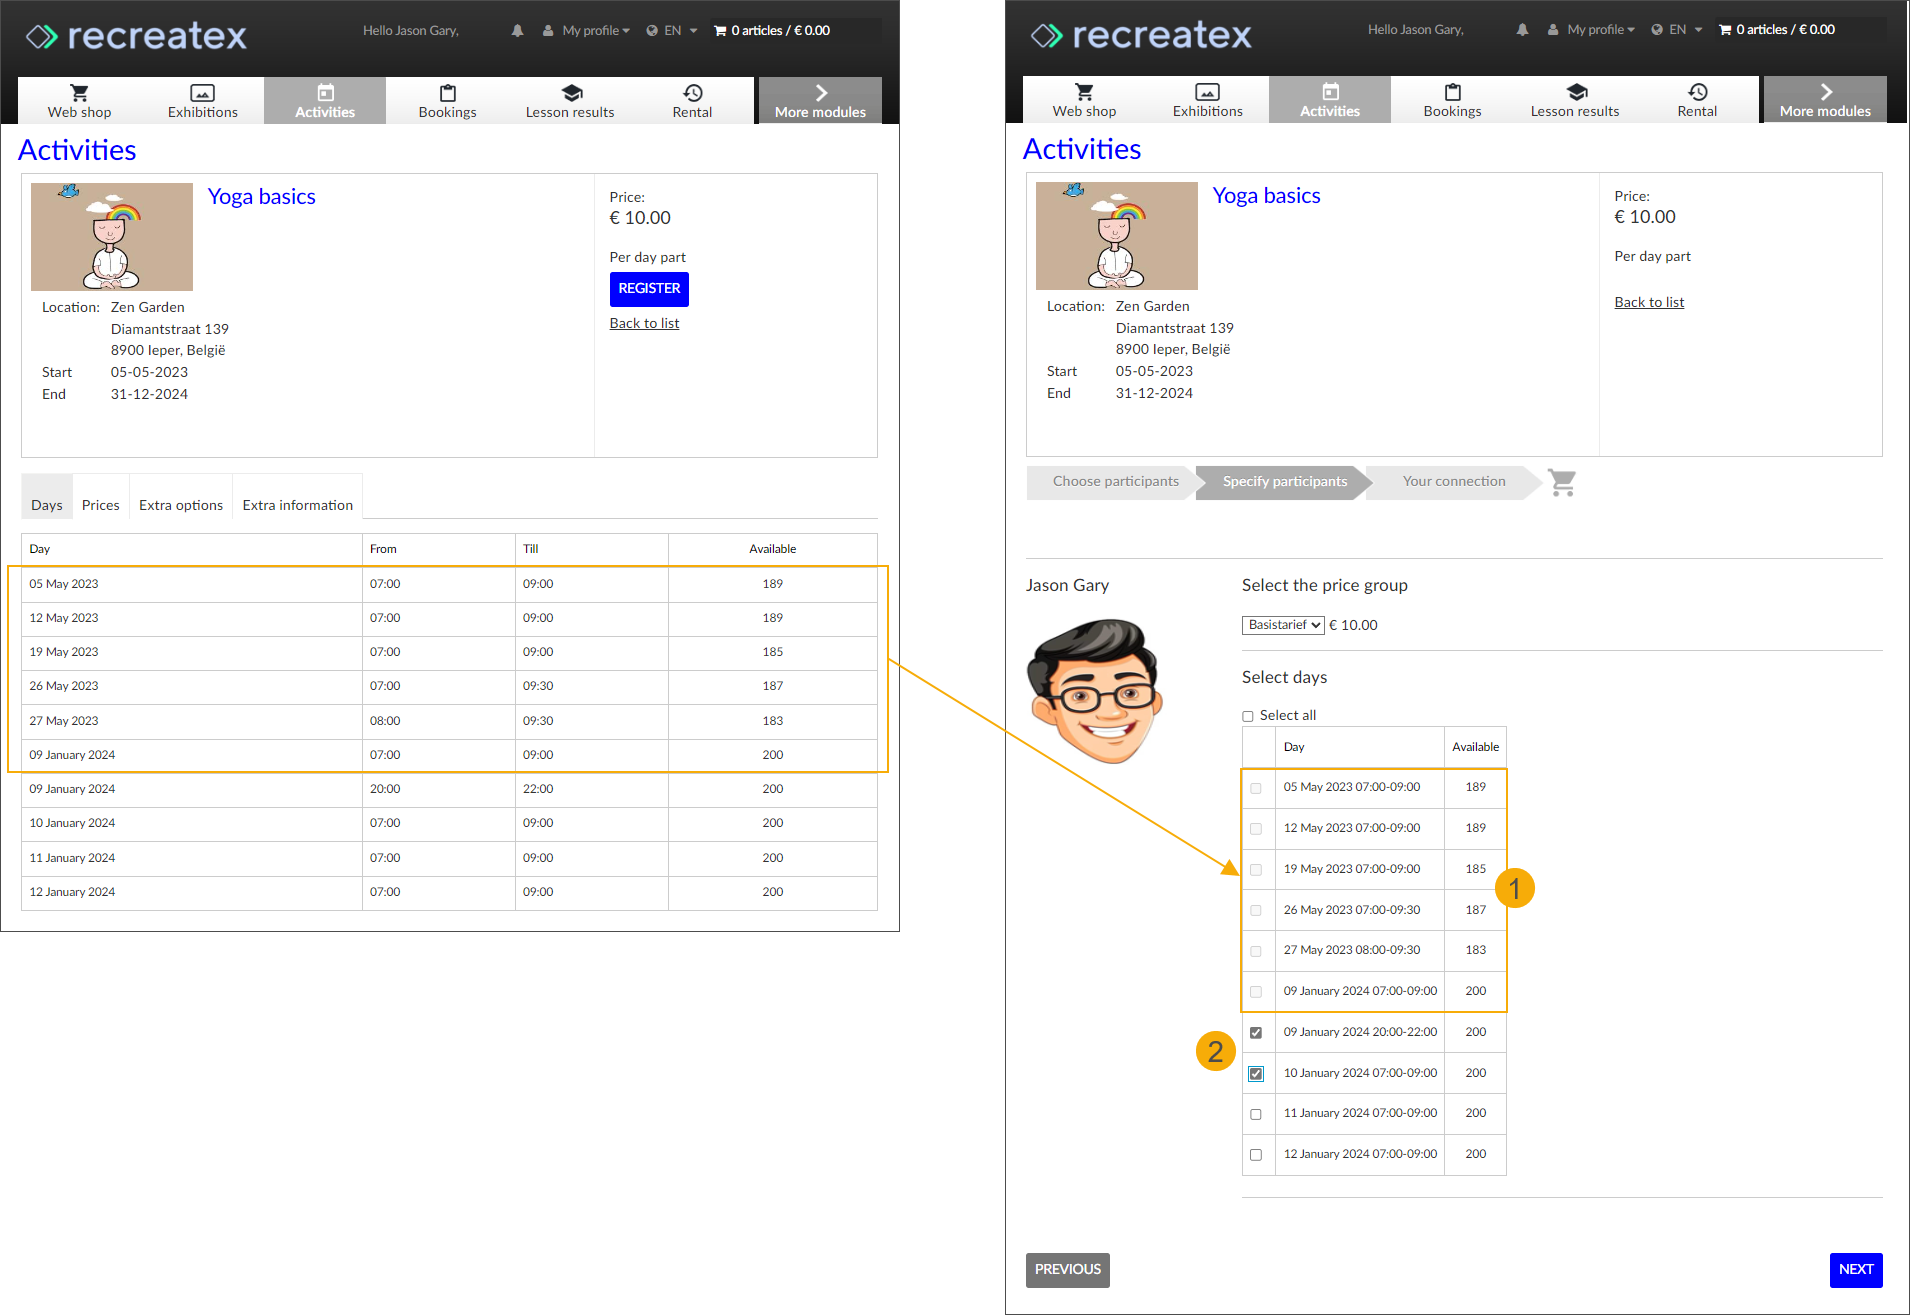Open Lesson results module in left window
Image resolution: width=1910 pixels, height=1315 pixels.
click(570, 101)
